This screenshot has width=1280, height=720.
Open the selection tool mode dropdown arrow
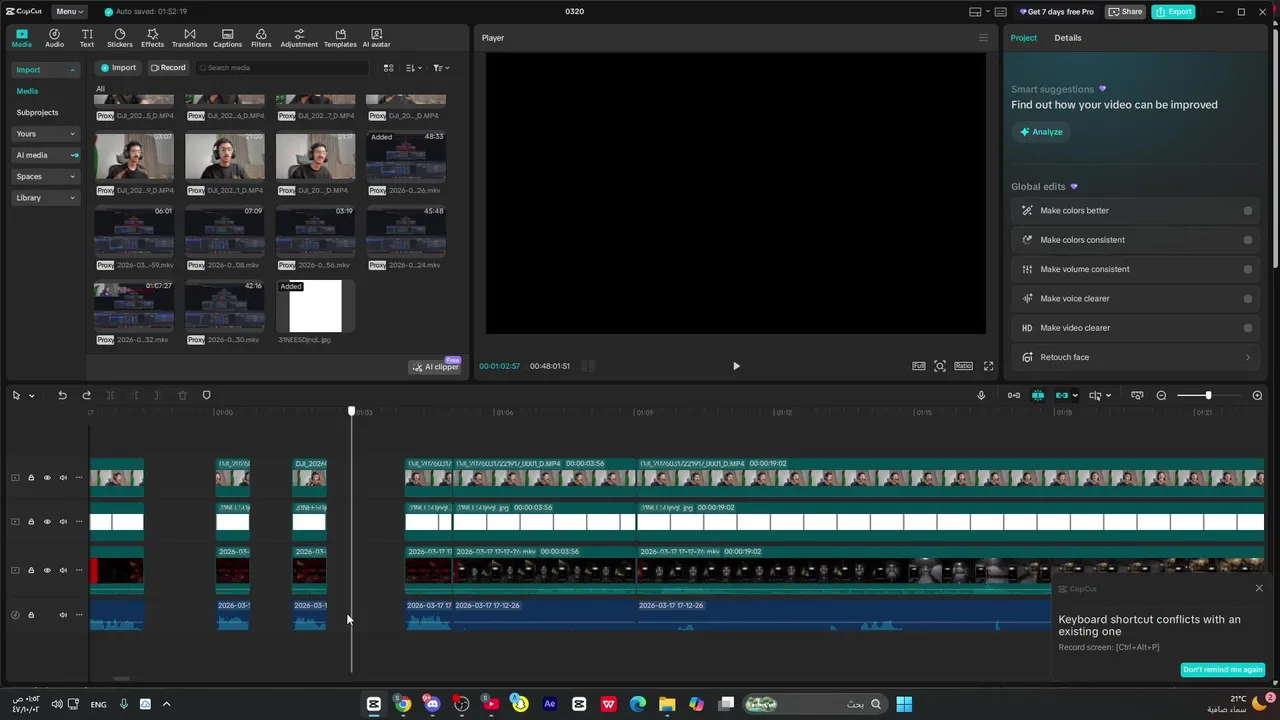[x=31, y=396]
